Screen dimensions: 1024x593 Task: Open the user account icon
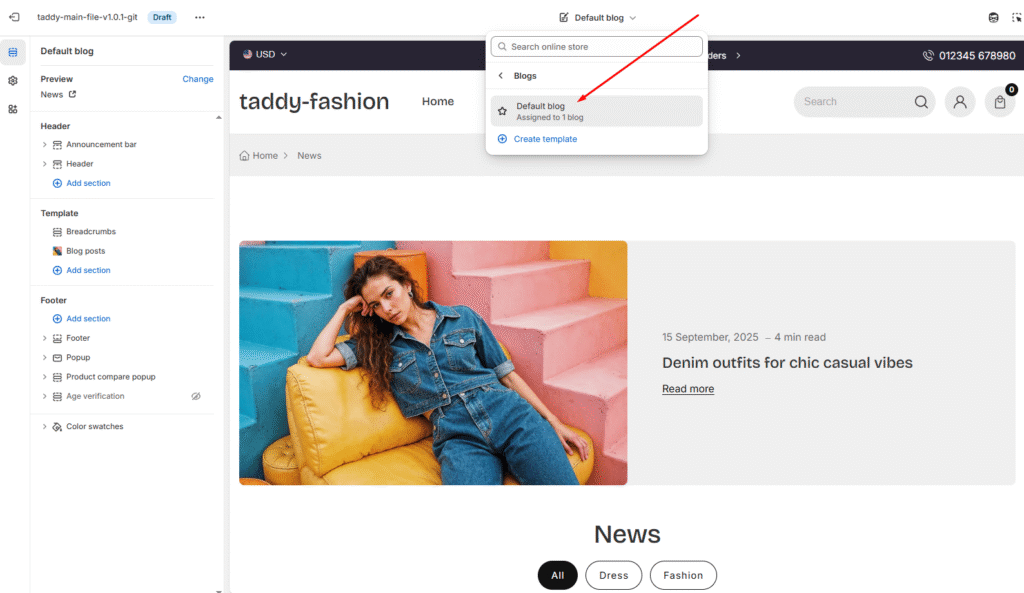(960, 102)
